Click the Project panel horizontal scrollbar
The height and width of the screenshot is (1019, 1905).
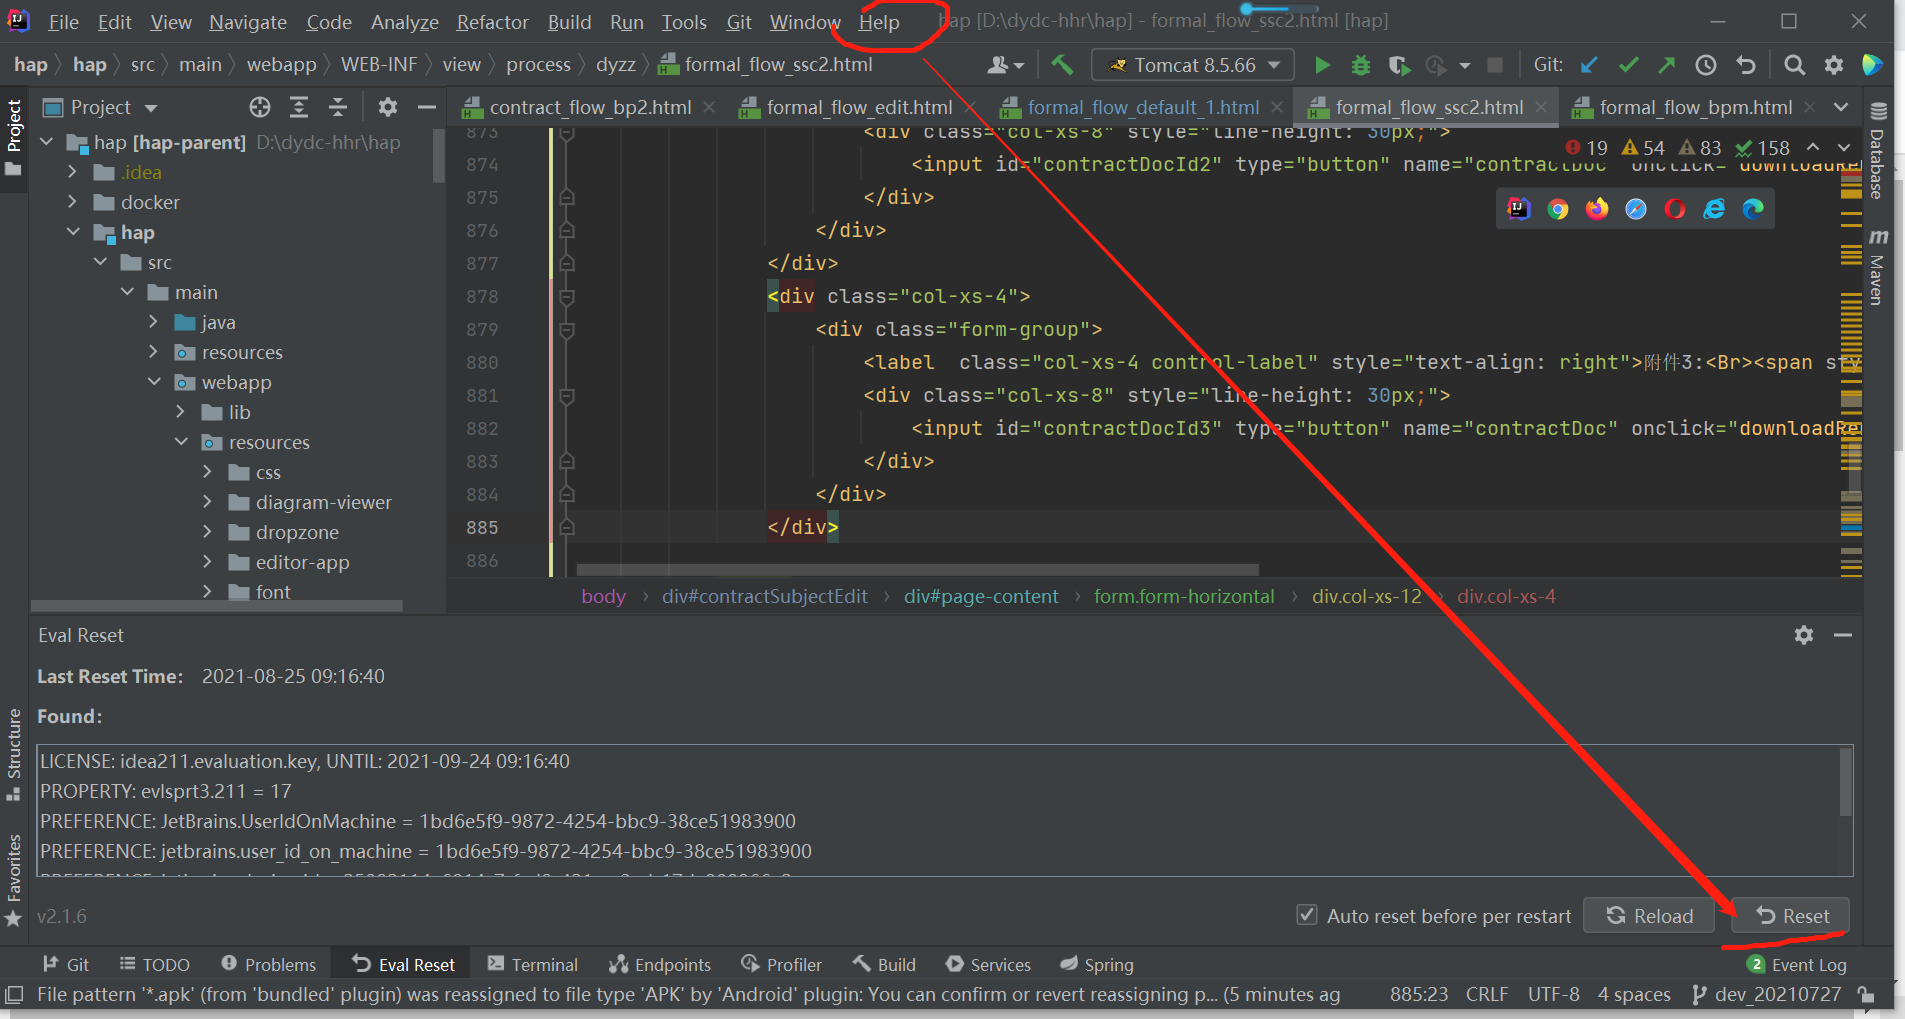tap(217, 605)
